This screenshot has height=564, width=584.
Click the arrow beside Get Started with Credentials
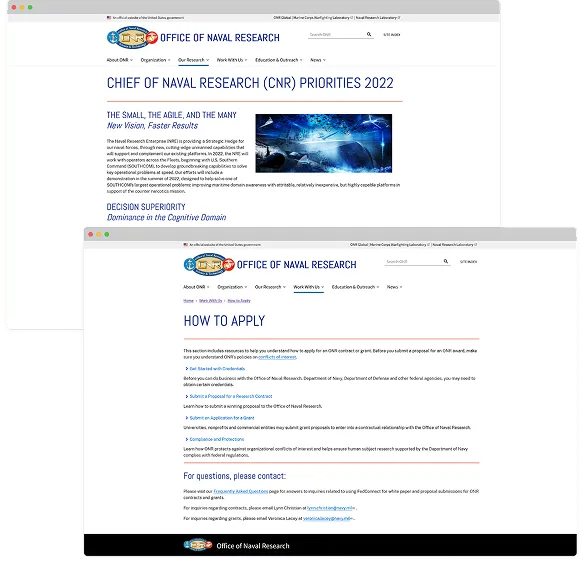187,368
